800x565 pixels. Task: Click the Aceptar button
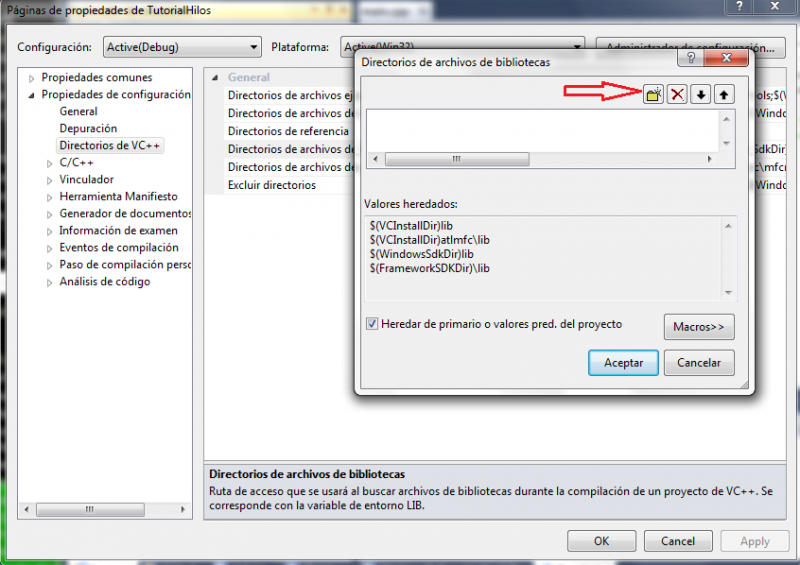pos(623,363)
